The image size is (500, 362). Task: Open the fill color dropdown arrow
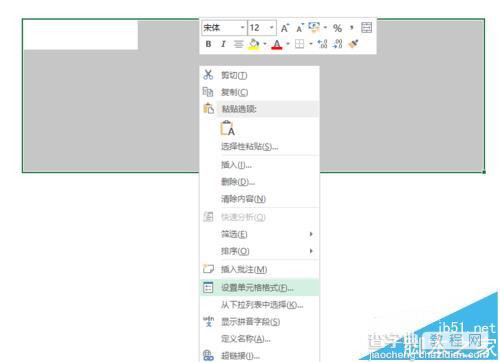pos(265,44)
